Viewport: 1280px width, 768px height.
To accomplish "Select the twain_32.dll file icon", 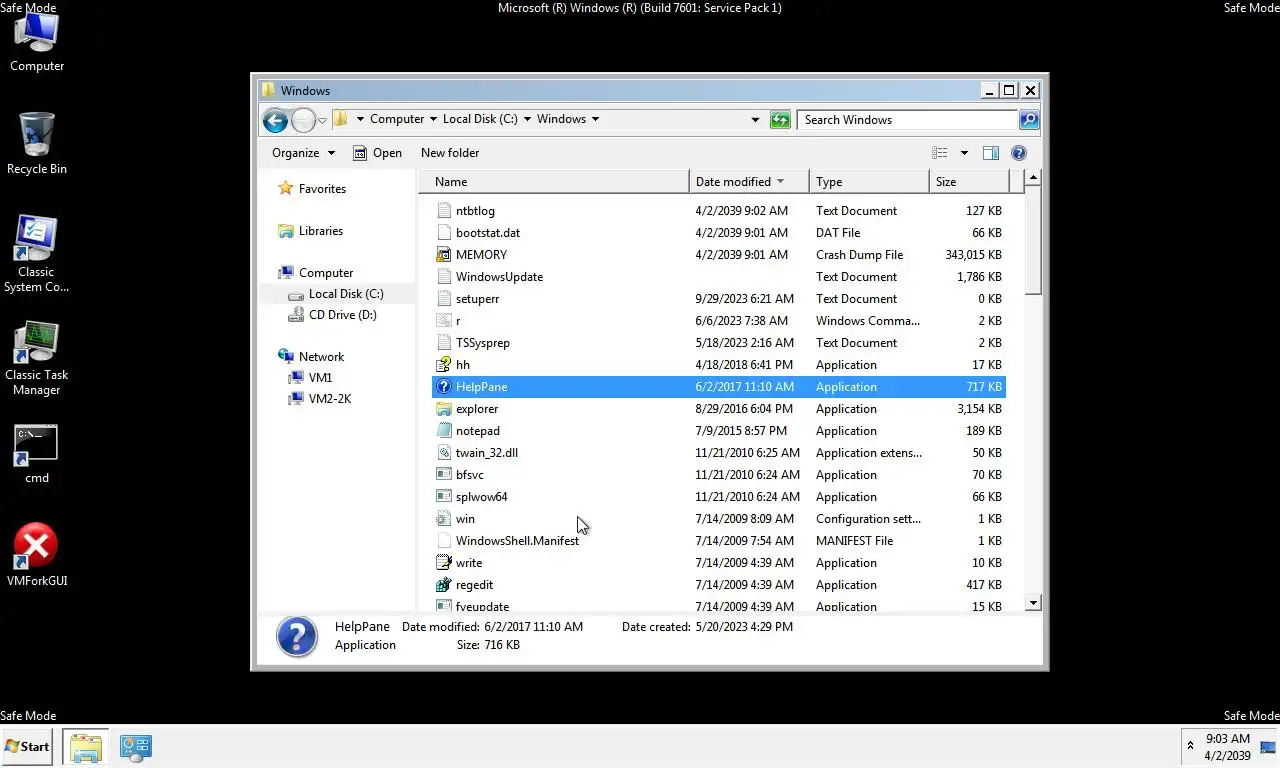I will point(445,453).
